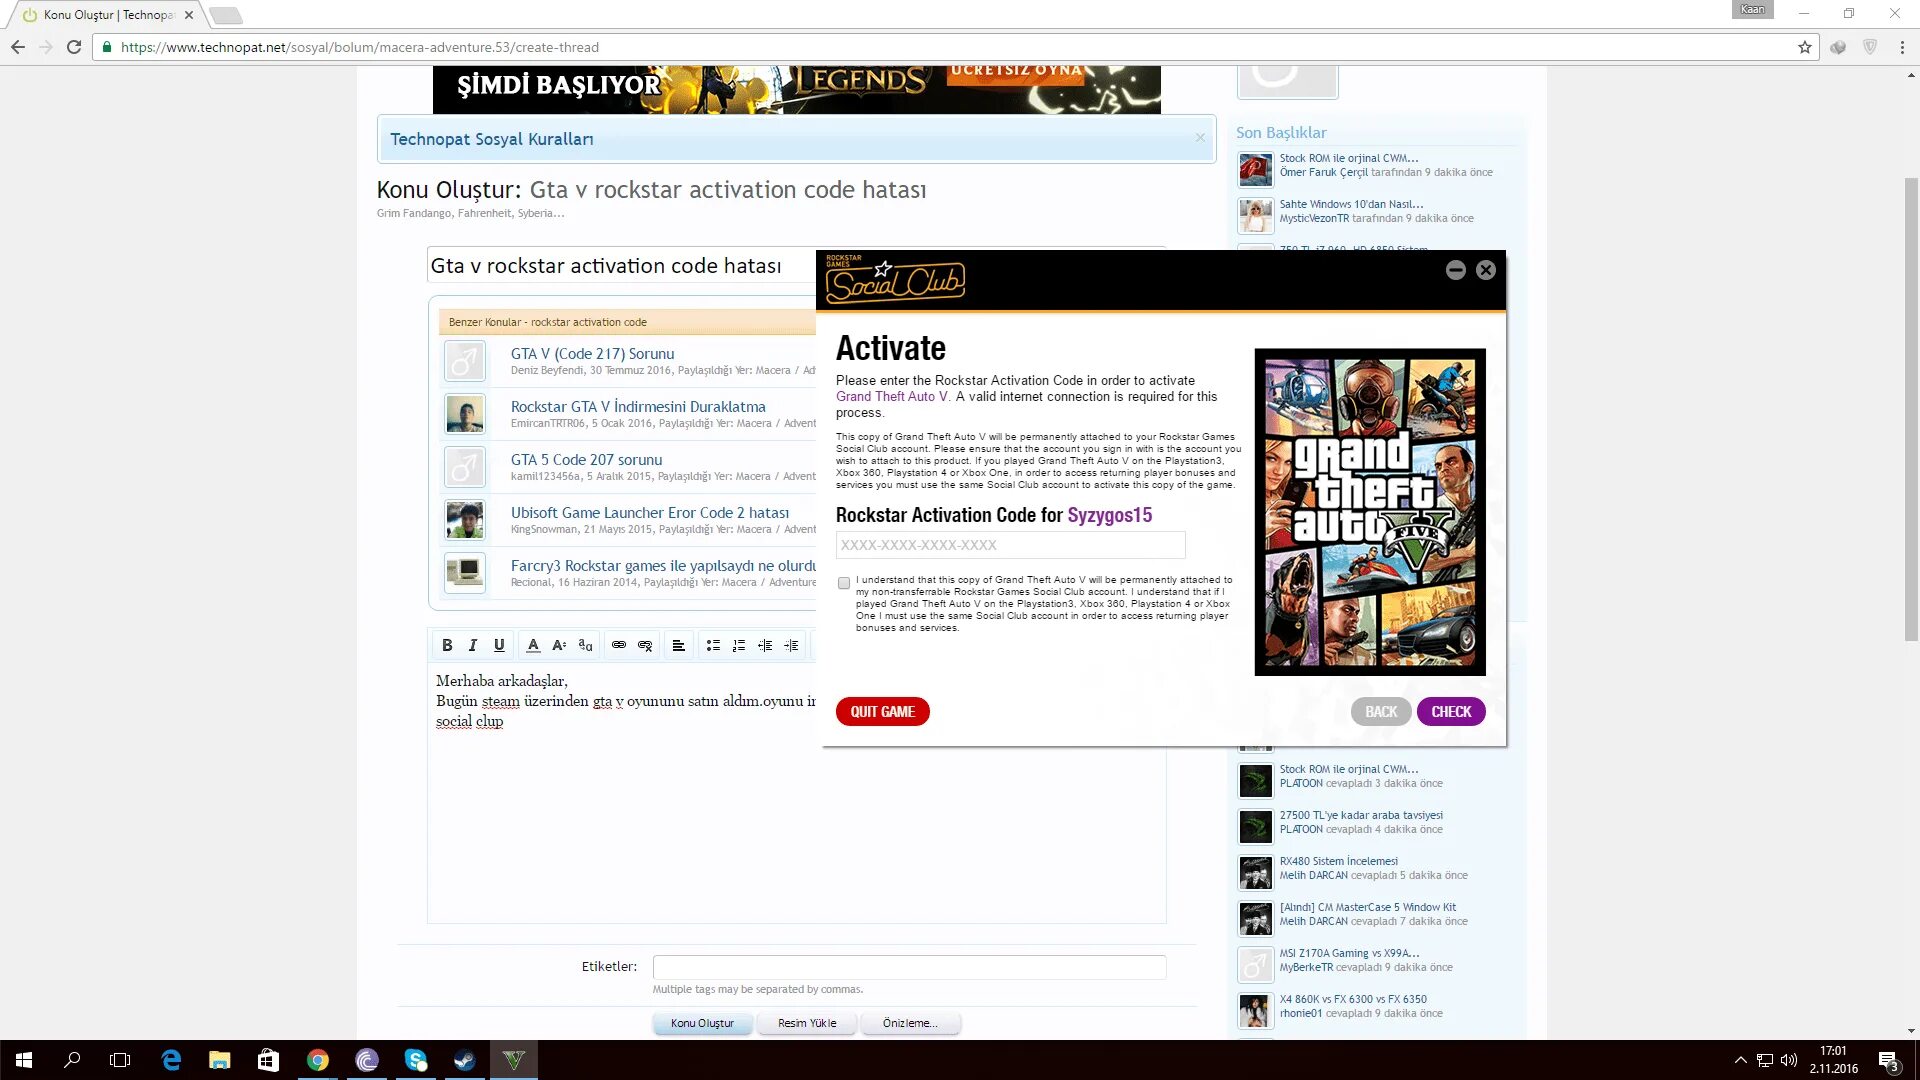Click the Grand Theft Auto V cover art

pos(1370,512)
